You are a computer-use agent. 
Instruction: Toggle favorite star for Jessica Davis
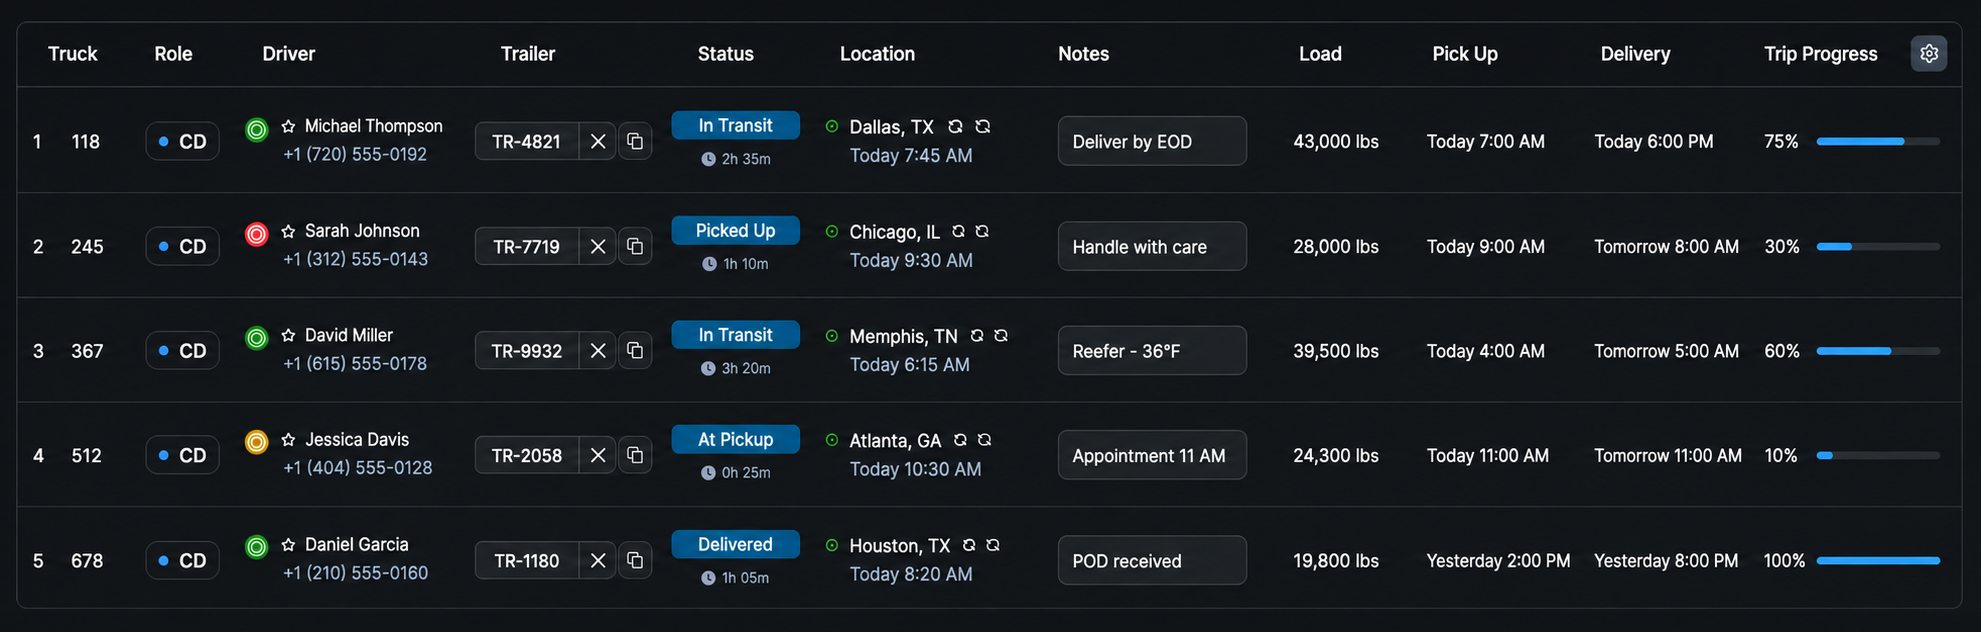click(288, 440)
